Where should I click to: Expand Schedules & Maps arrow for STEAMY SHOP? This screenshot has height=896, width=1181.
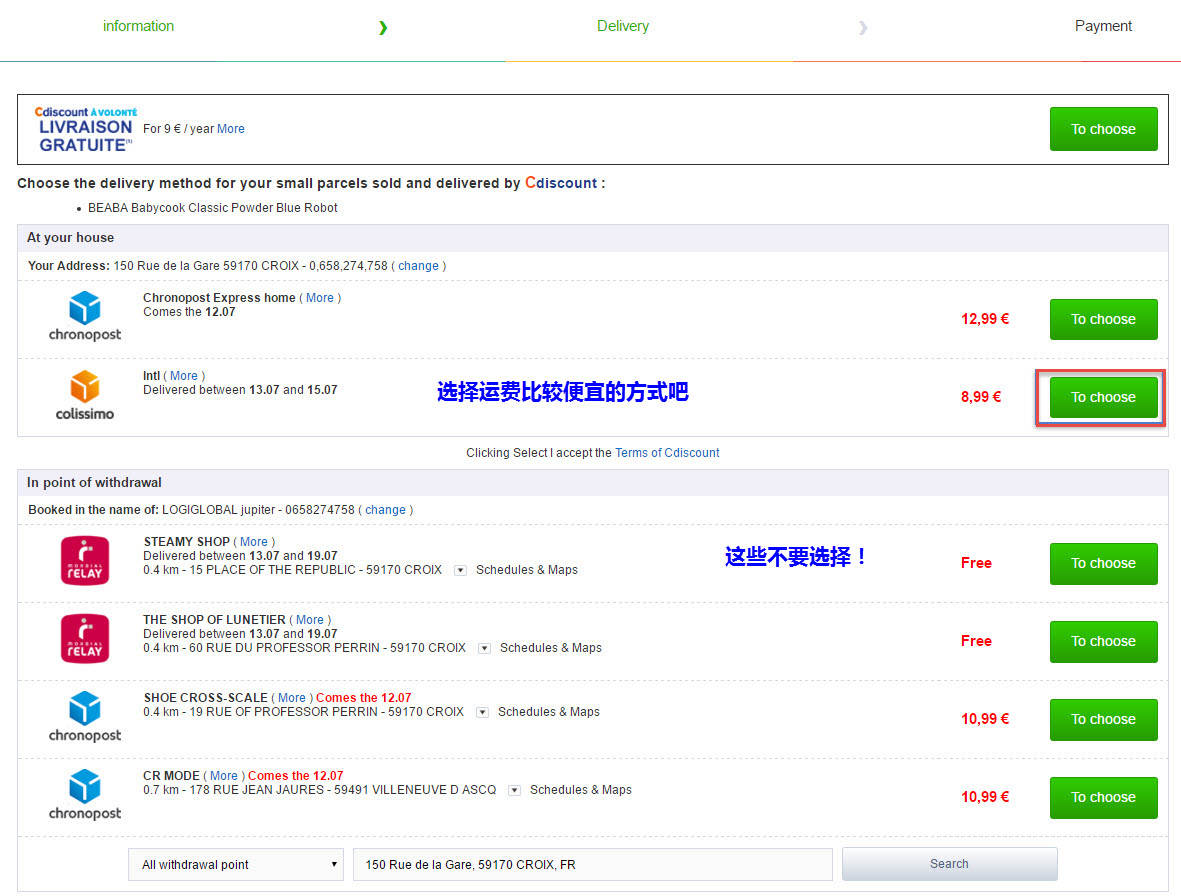coord(460,570)
